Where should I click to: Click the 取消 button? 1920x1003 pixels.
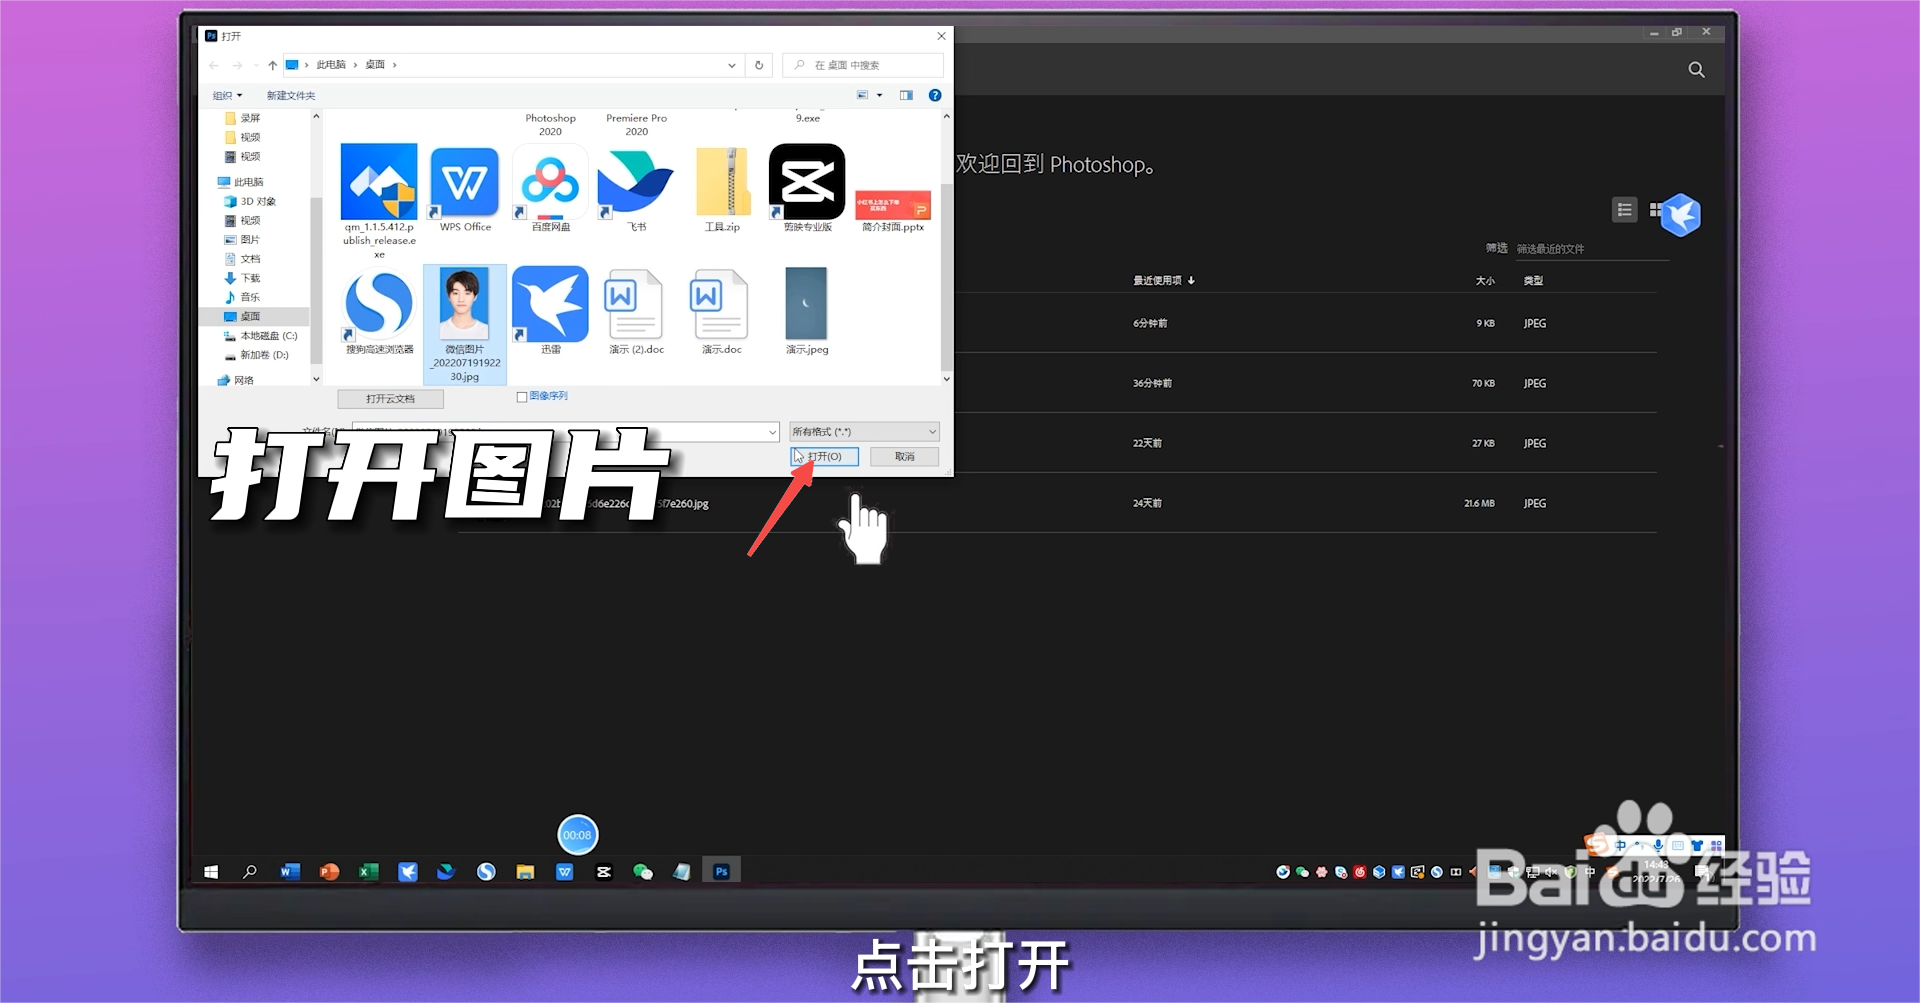(x=905, y=456)
